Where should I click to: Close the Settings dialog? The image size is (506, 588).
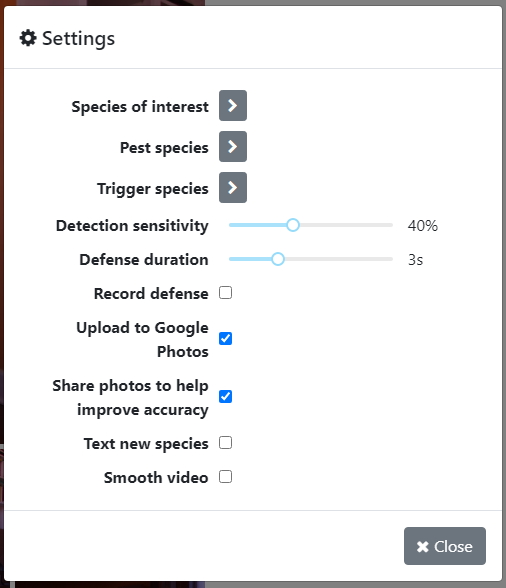[445, 546]
